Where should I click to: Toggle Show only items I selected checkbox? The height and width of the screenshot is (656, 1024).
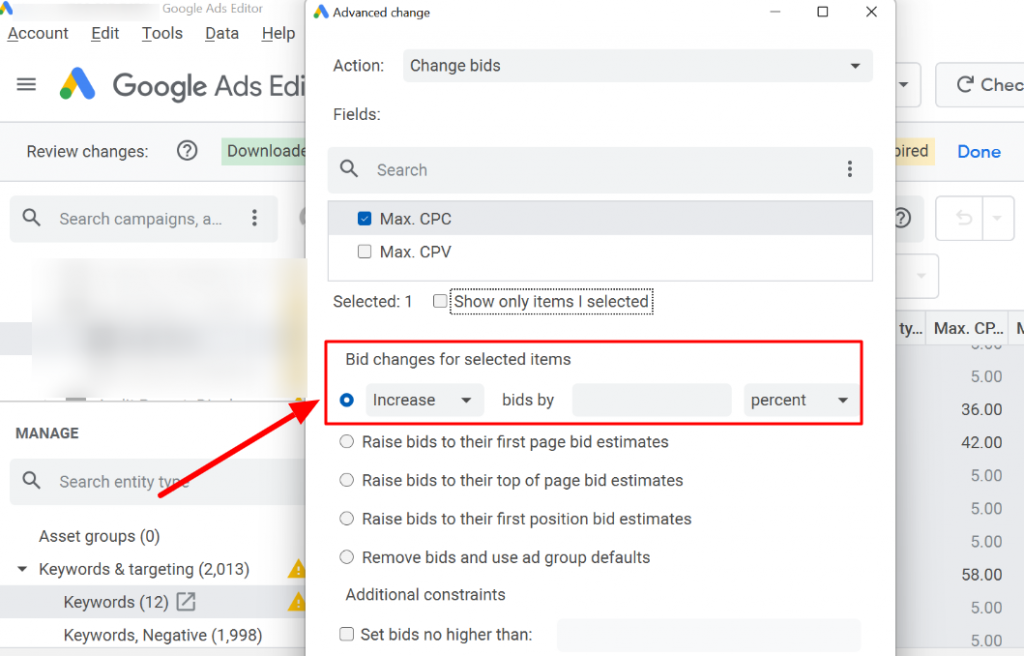point(440,301)
